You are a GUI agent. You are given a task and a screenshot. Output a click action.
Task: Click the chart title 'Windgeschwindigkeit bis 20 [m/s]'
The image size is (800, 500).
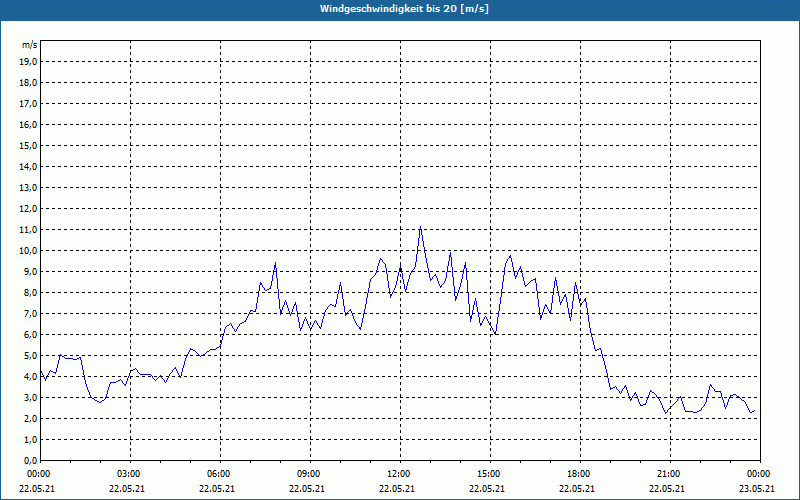click(x=405, y=9)
